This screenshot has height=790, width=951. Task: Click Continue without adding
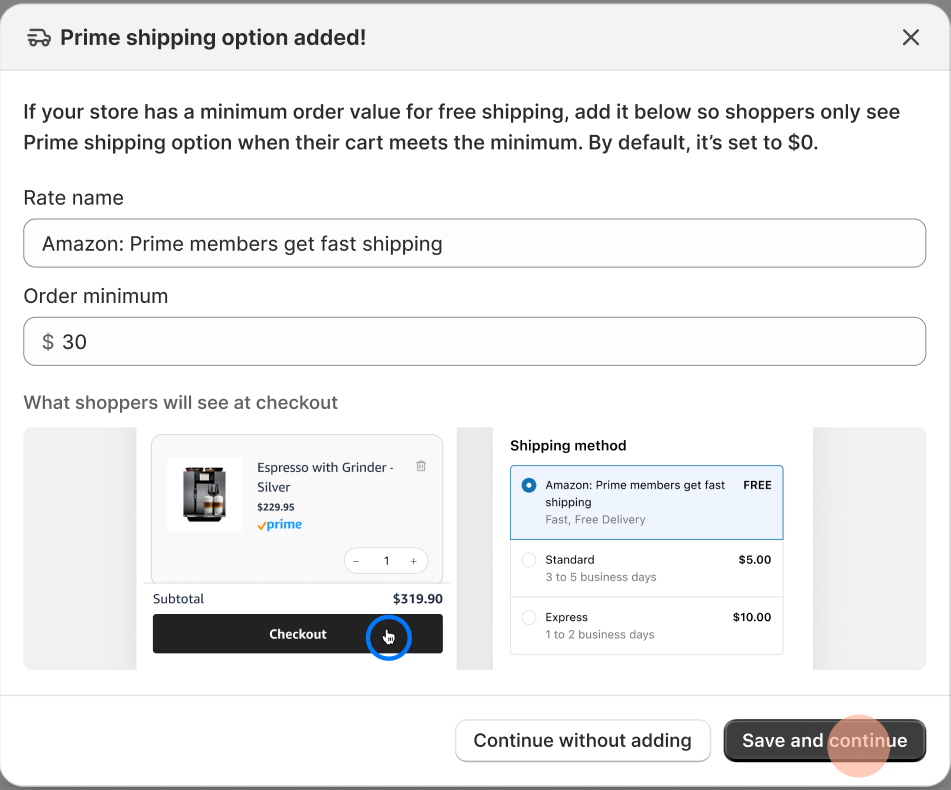582,740
